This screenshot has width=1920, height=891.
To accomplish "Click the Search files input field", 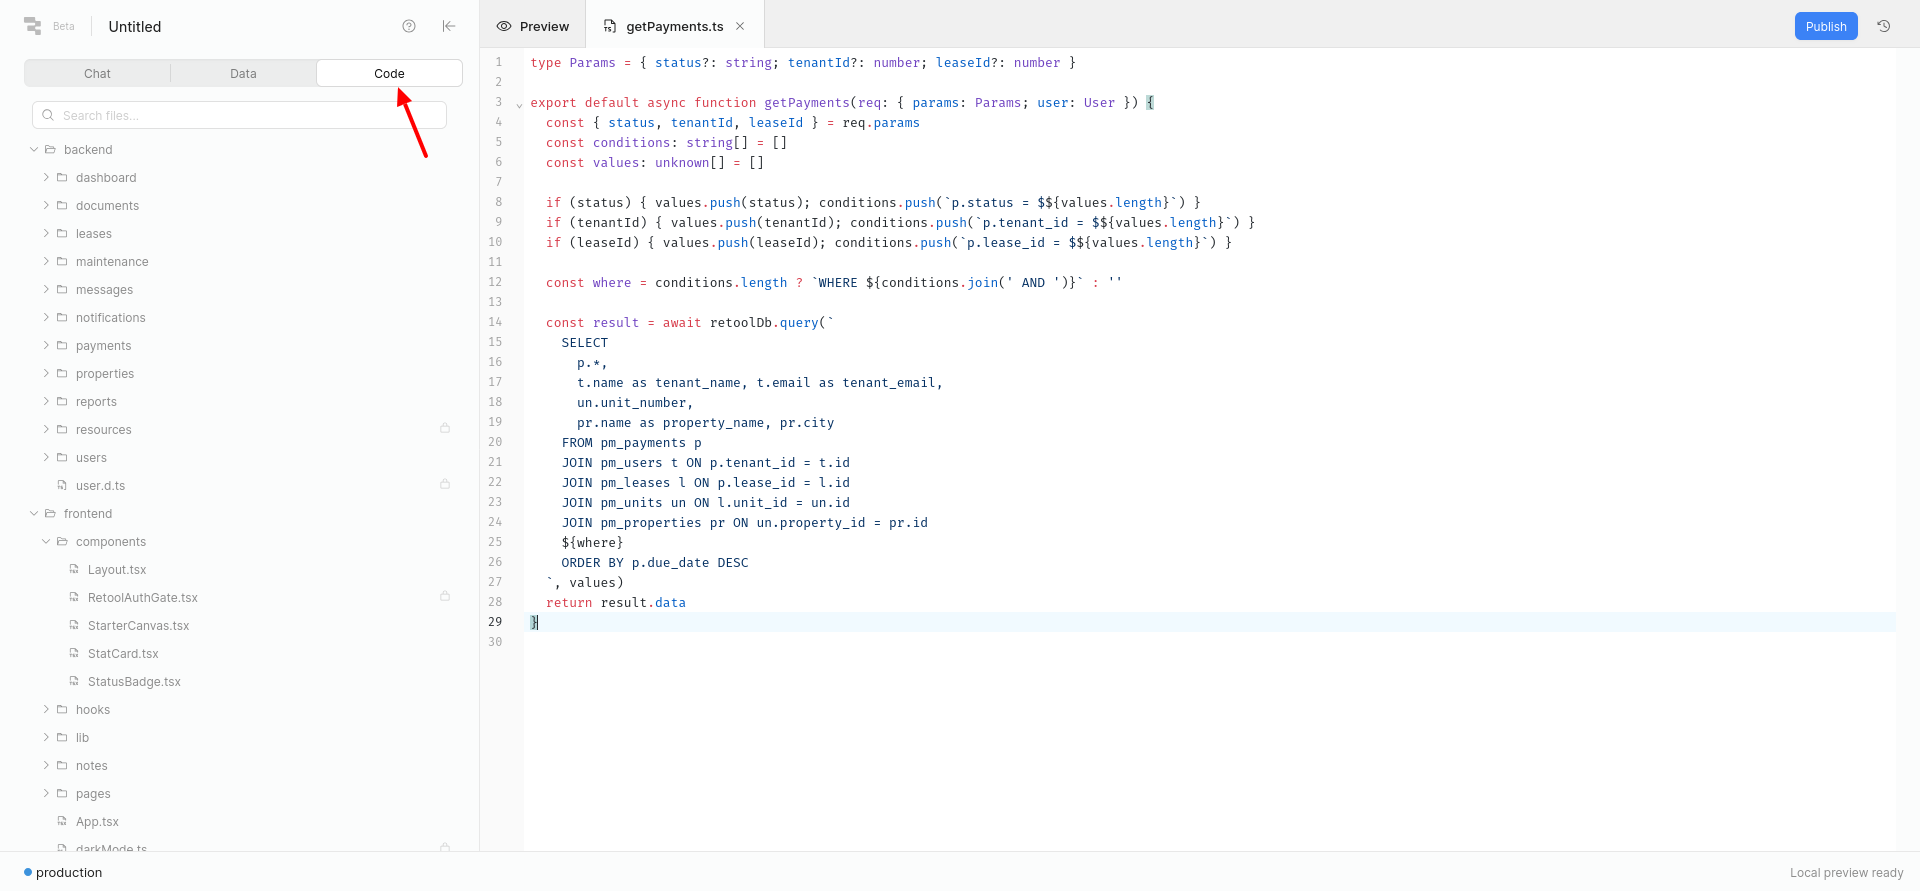I will [x=239, y=115].
